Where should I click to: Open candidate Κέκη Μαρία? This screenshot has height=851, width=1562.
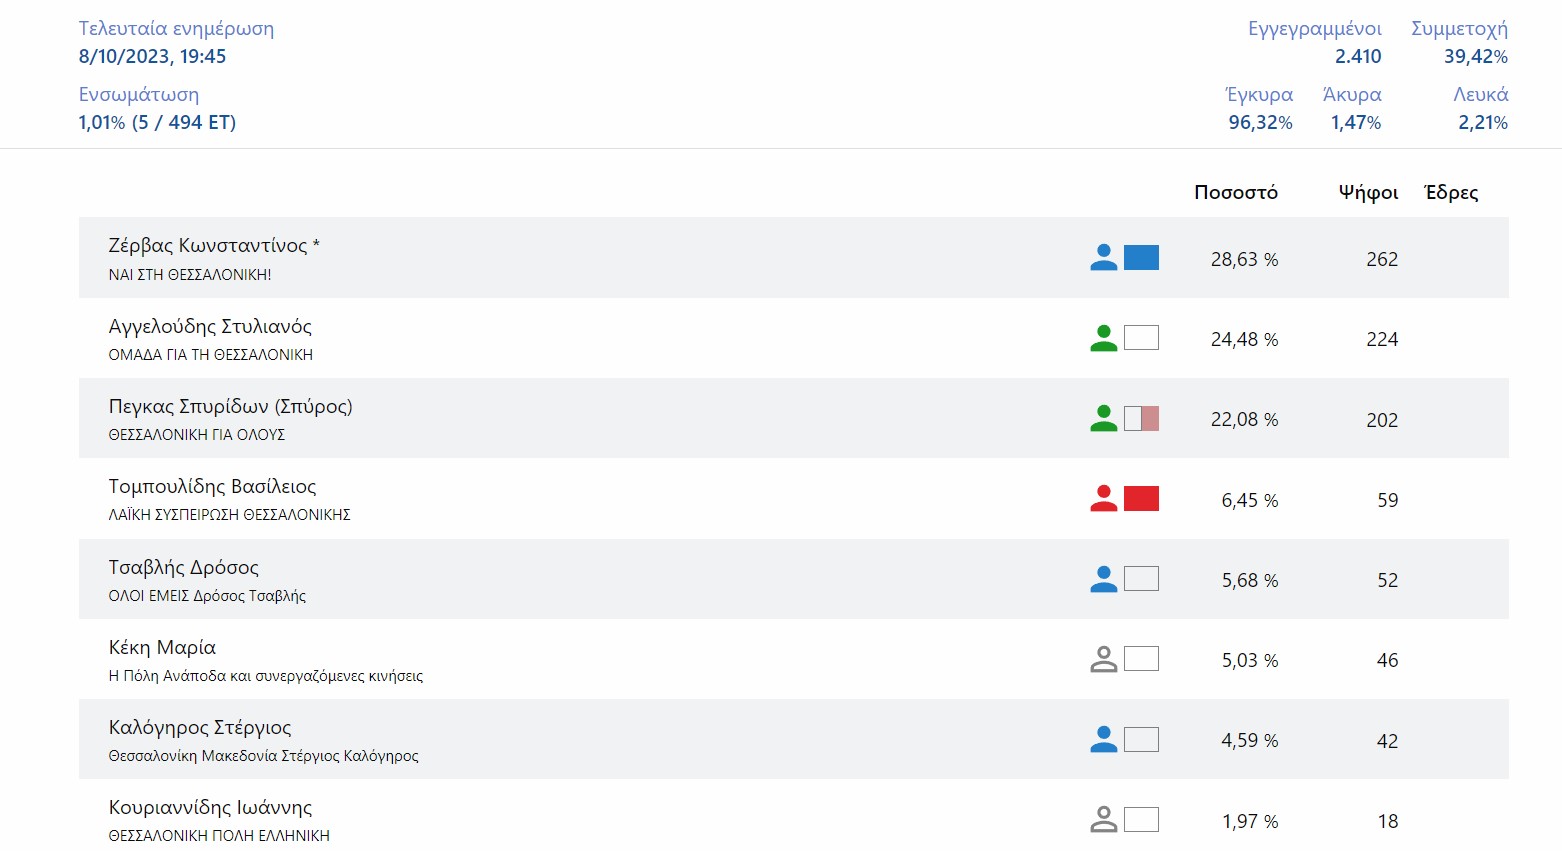(x=162, y=647)
